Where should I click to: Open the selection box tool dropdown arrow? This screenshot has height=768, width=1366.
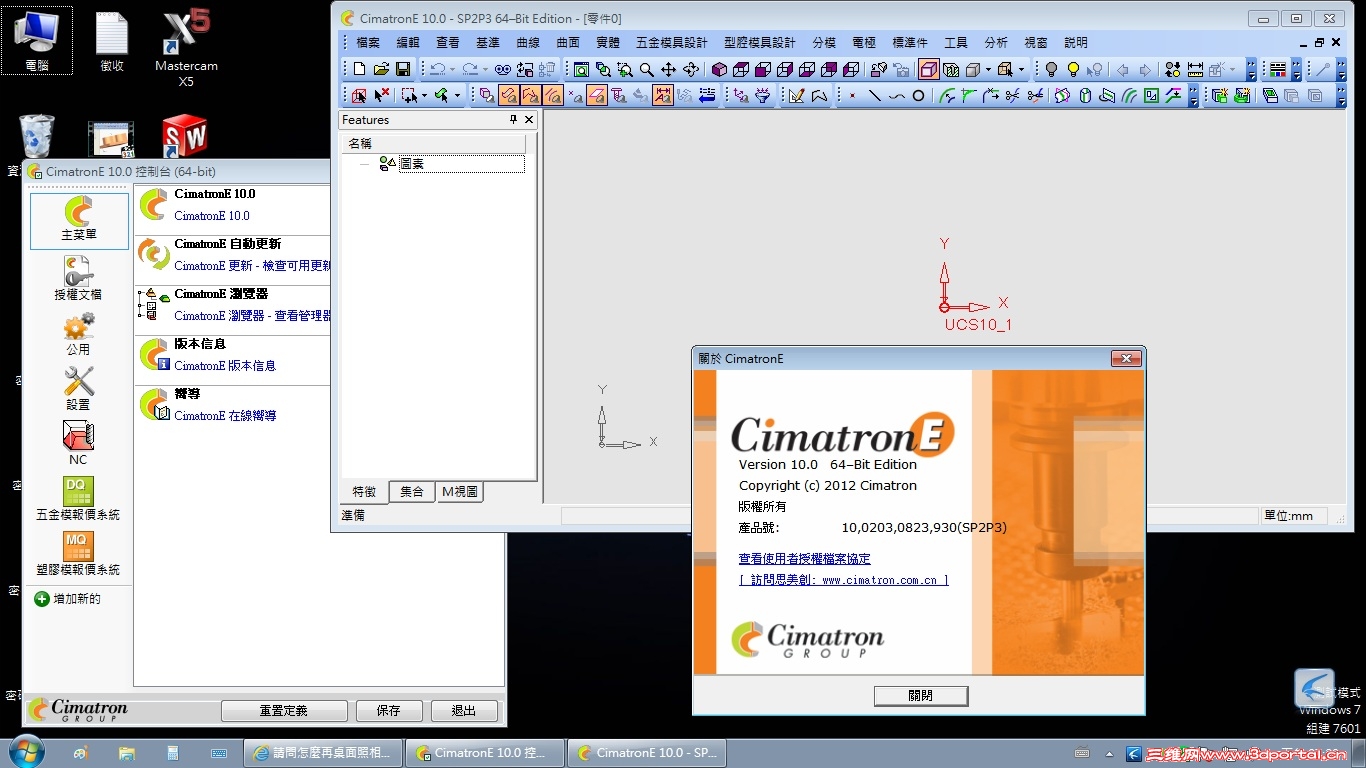pos(424,95)
